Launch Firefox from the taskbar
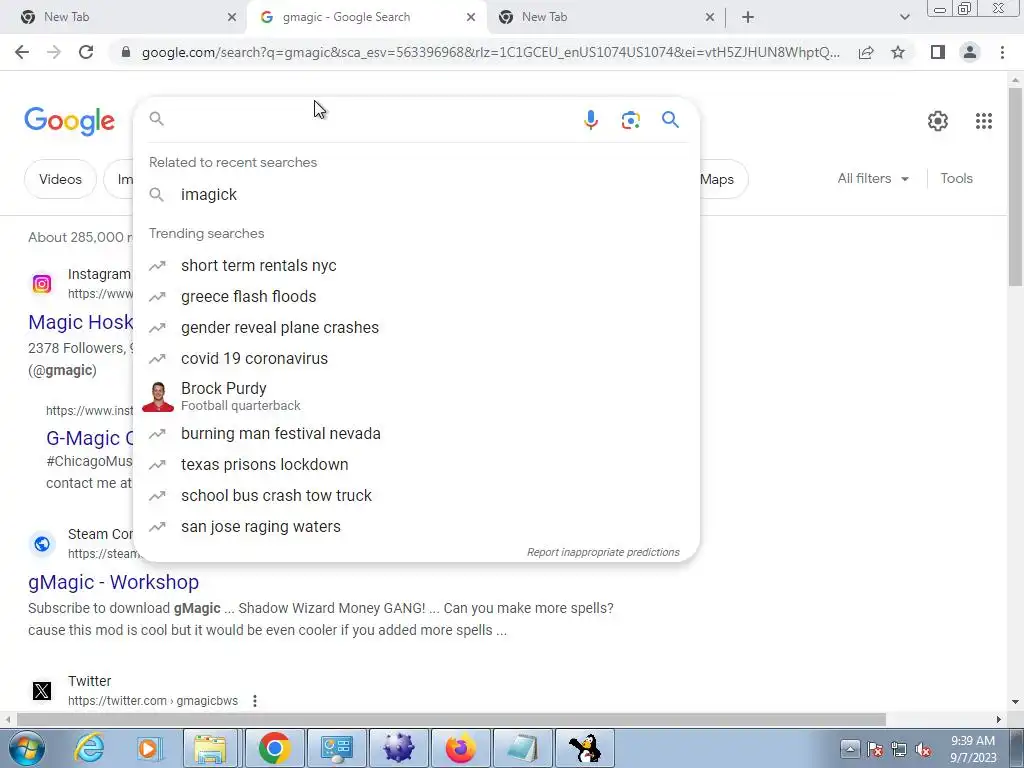Screen dimensions: 1024x768 point(461,748)
